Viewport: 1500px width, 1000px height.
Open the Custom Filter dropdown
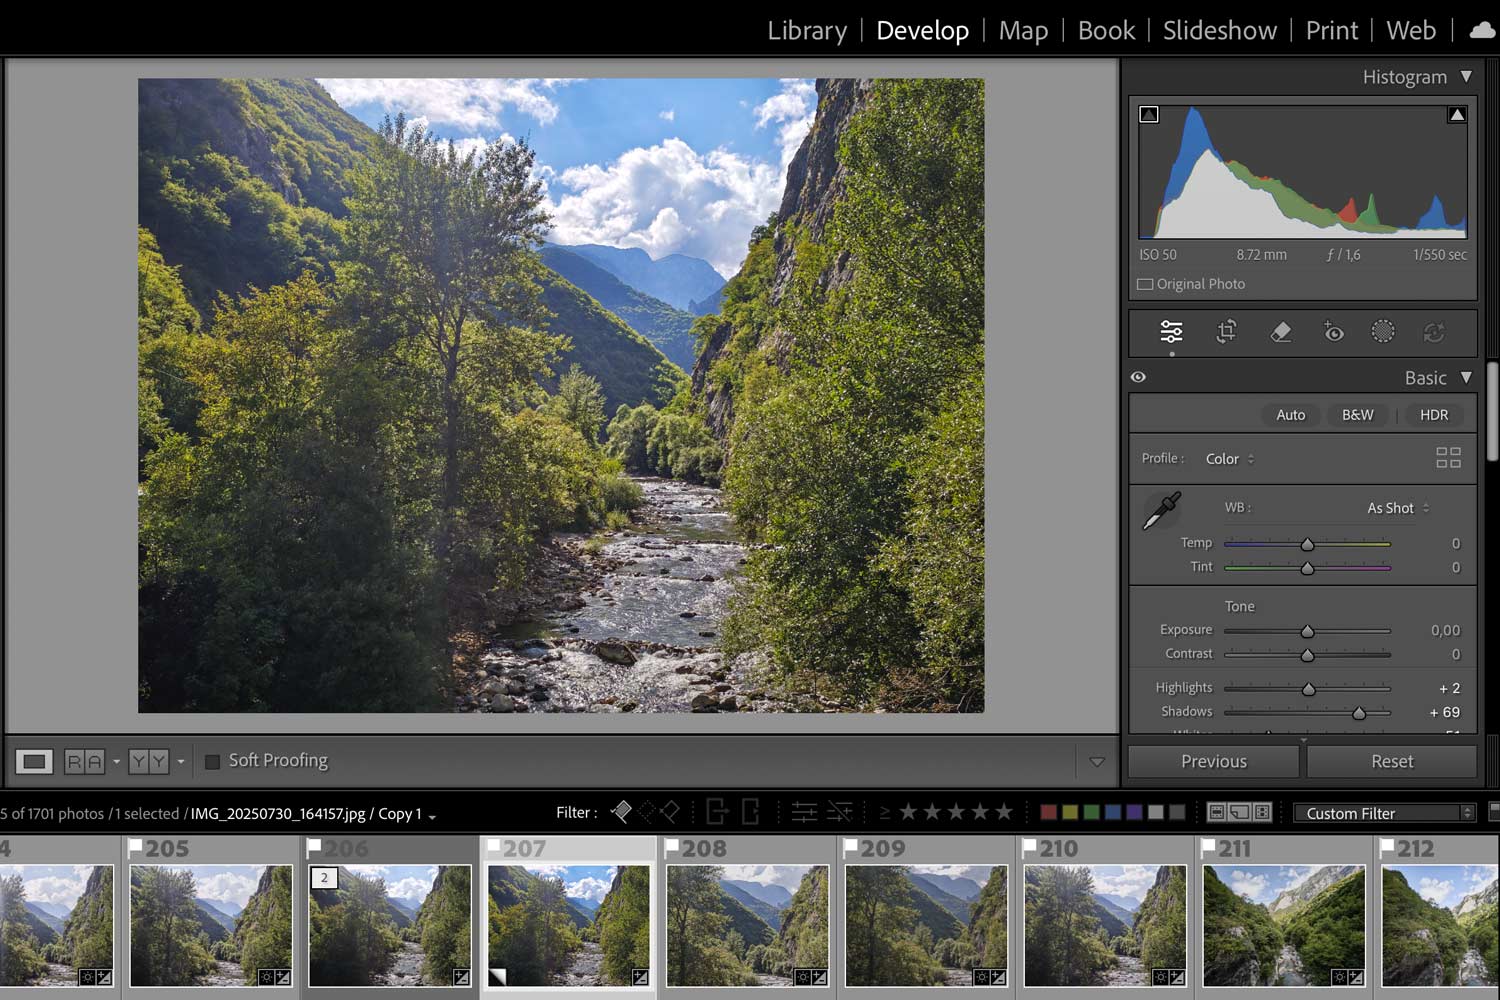[1383, 813]
